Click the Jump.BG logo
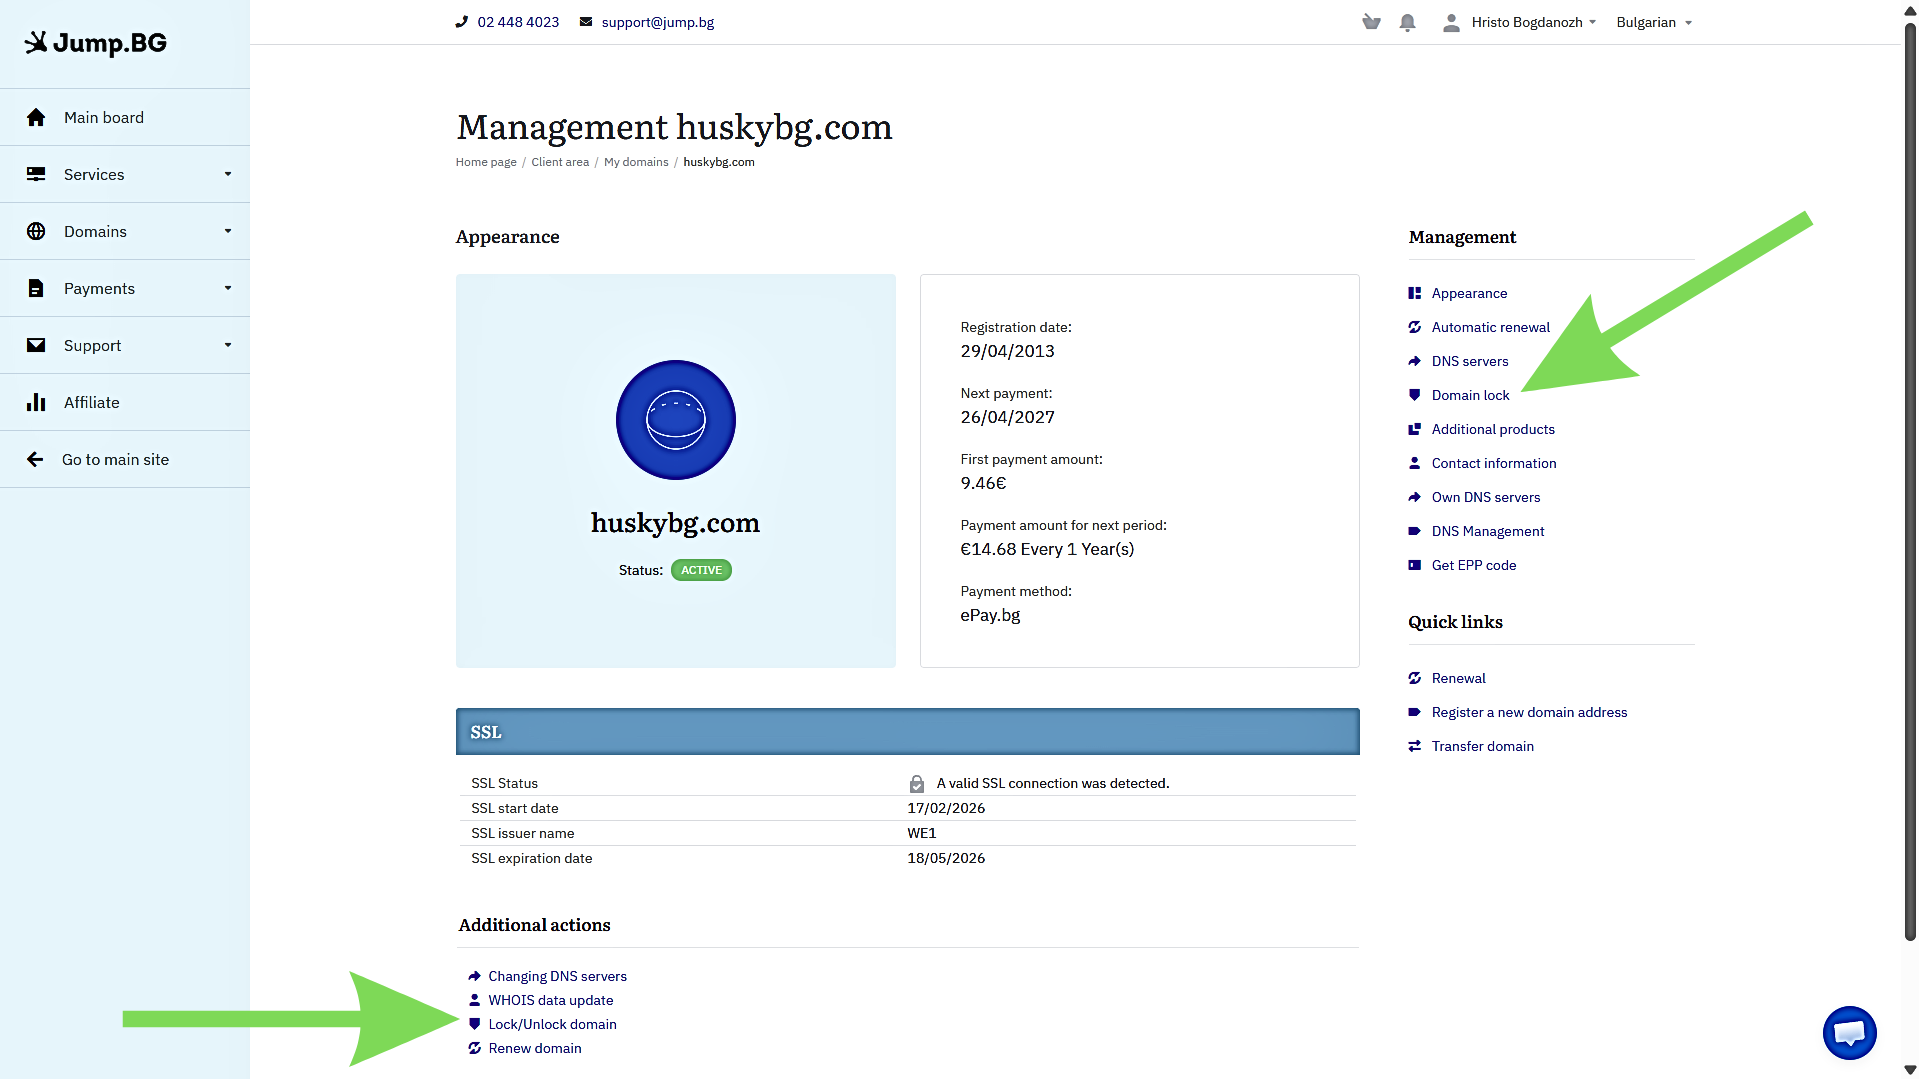Image resolution: width=1919 pixels, height=1079 pixels. click(96, 43)
